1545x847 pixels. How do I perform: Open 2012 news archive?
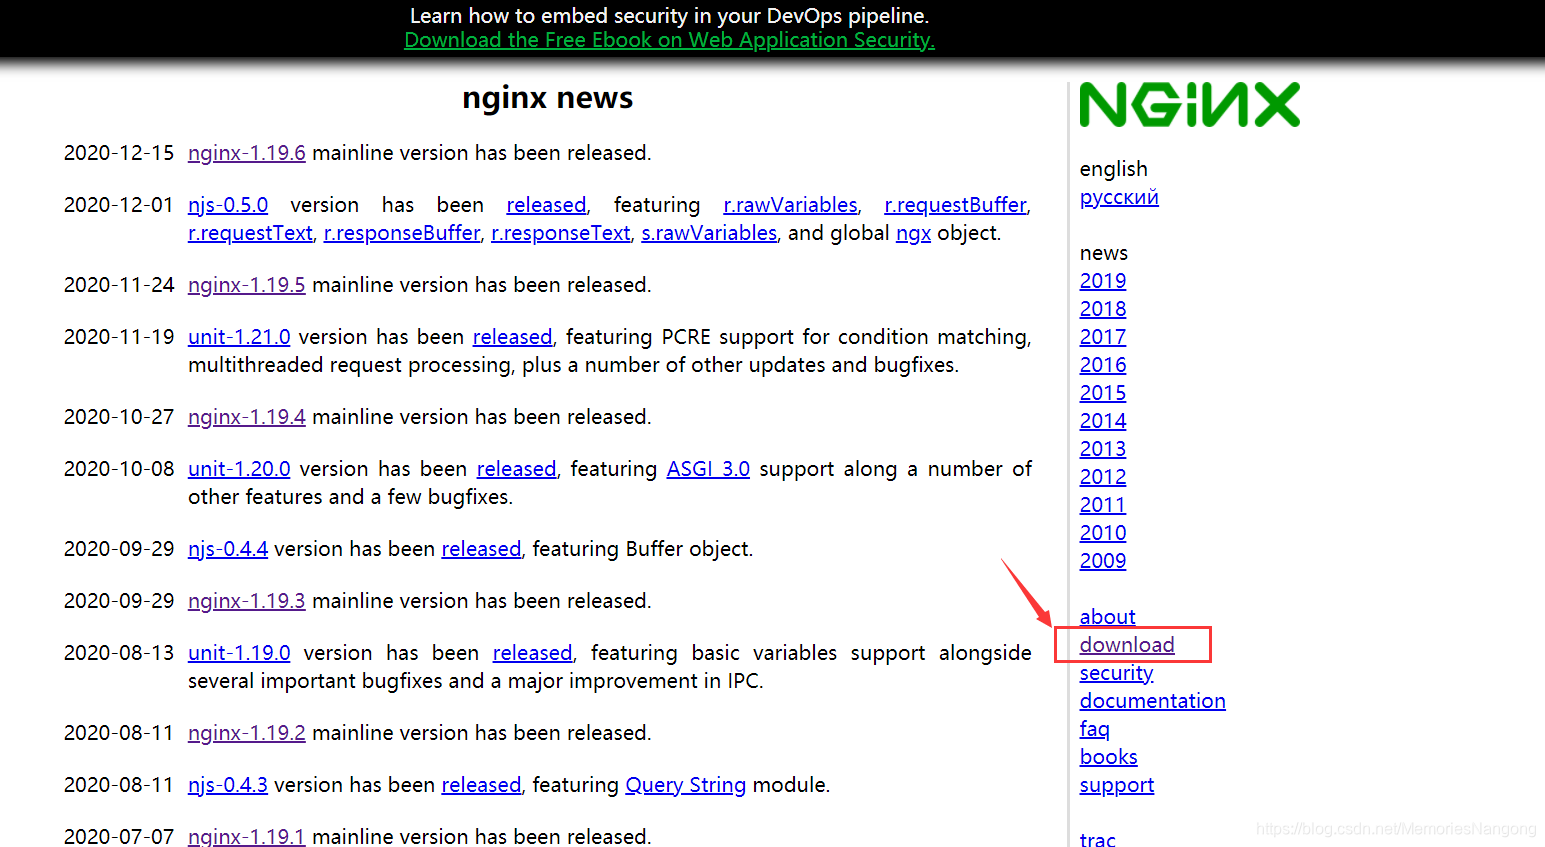tap(1103, 477)
